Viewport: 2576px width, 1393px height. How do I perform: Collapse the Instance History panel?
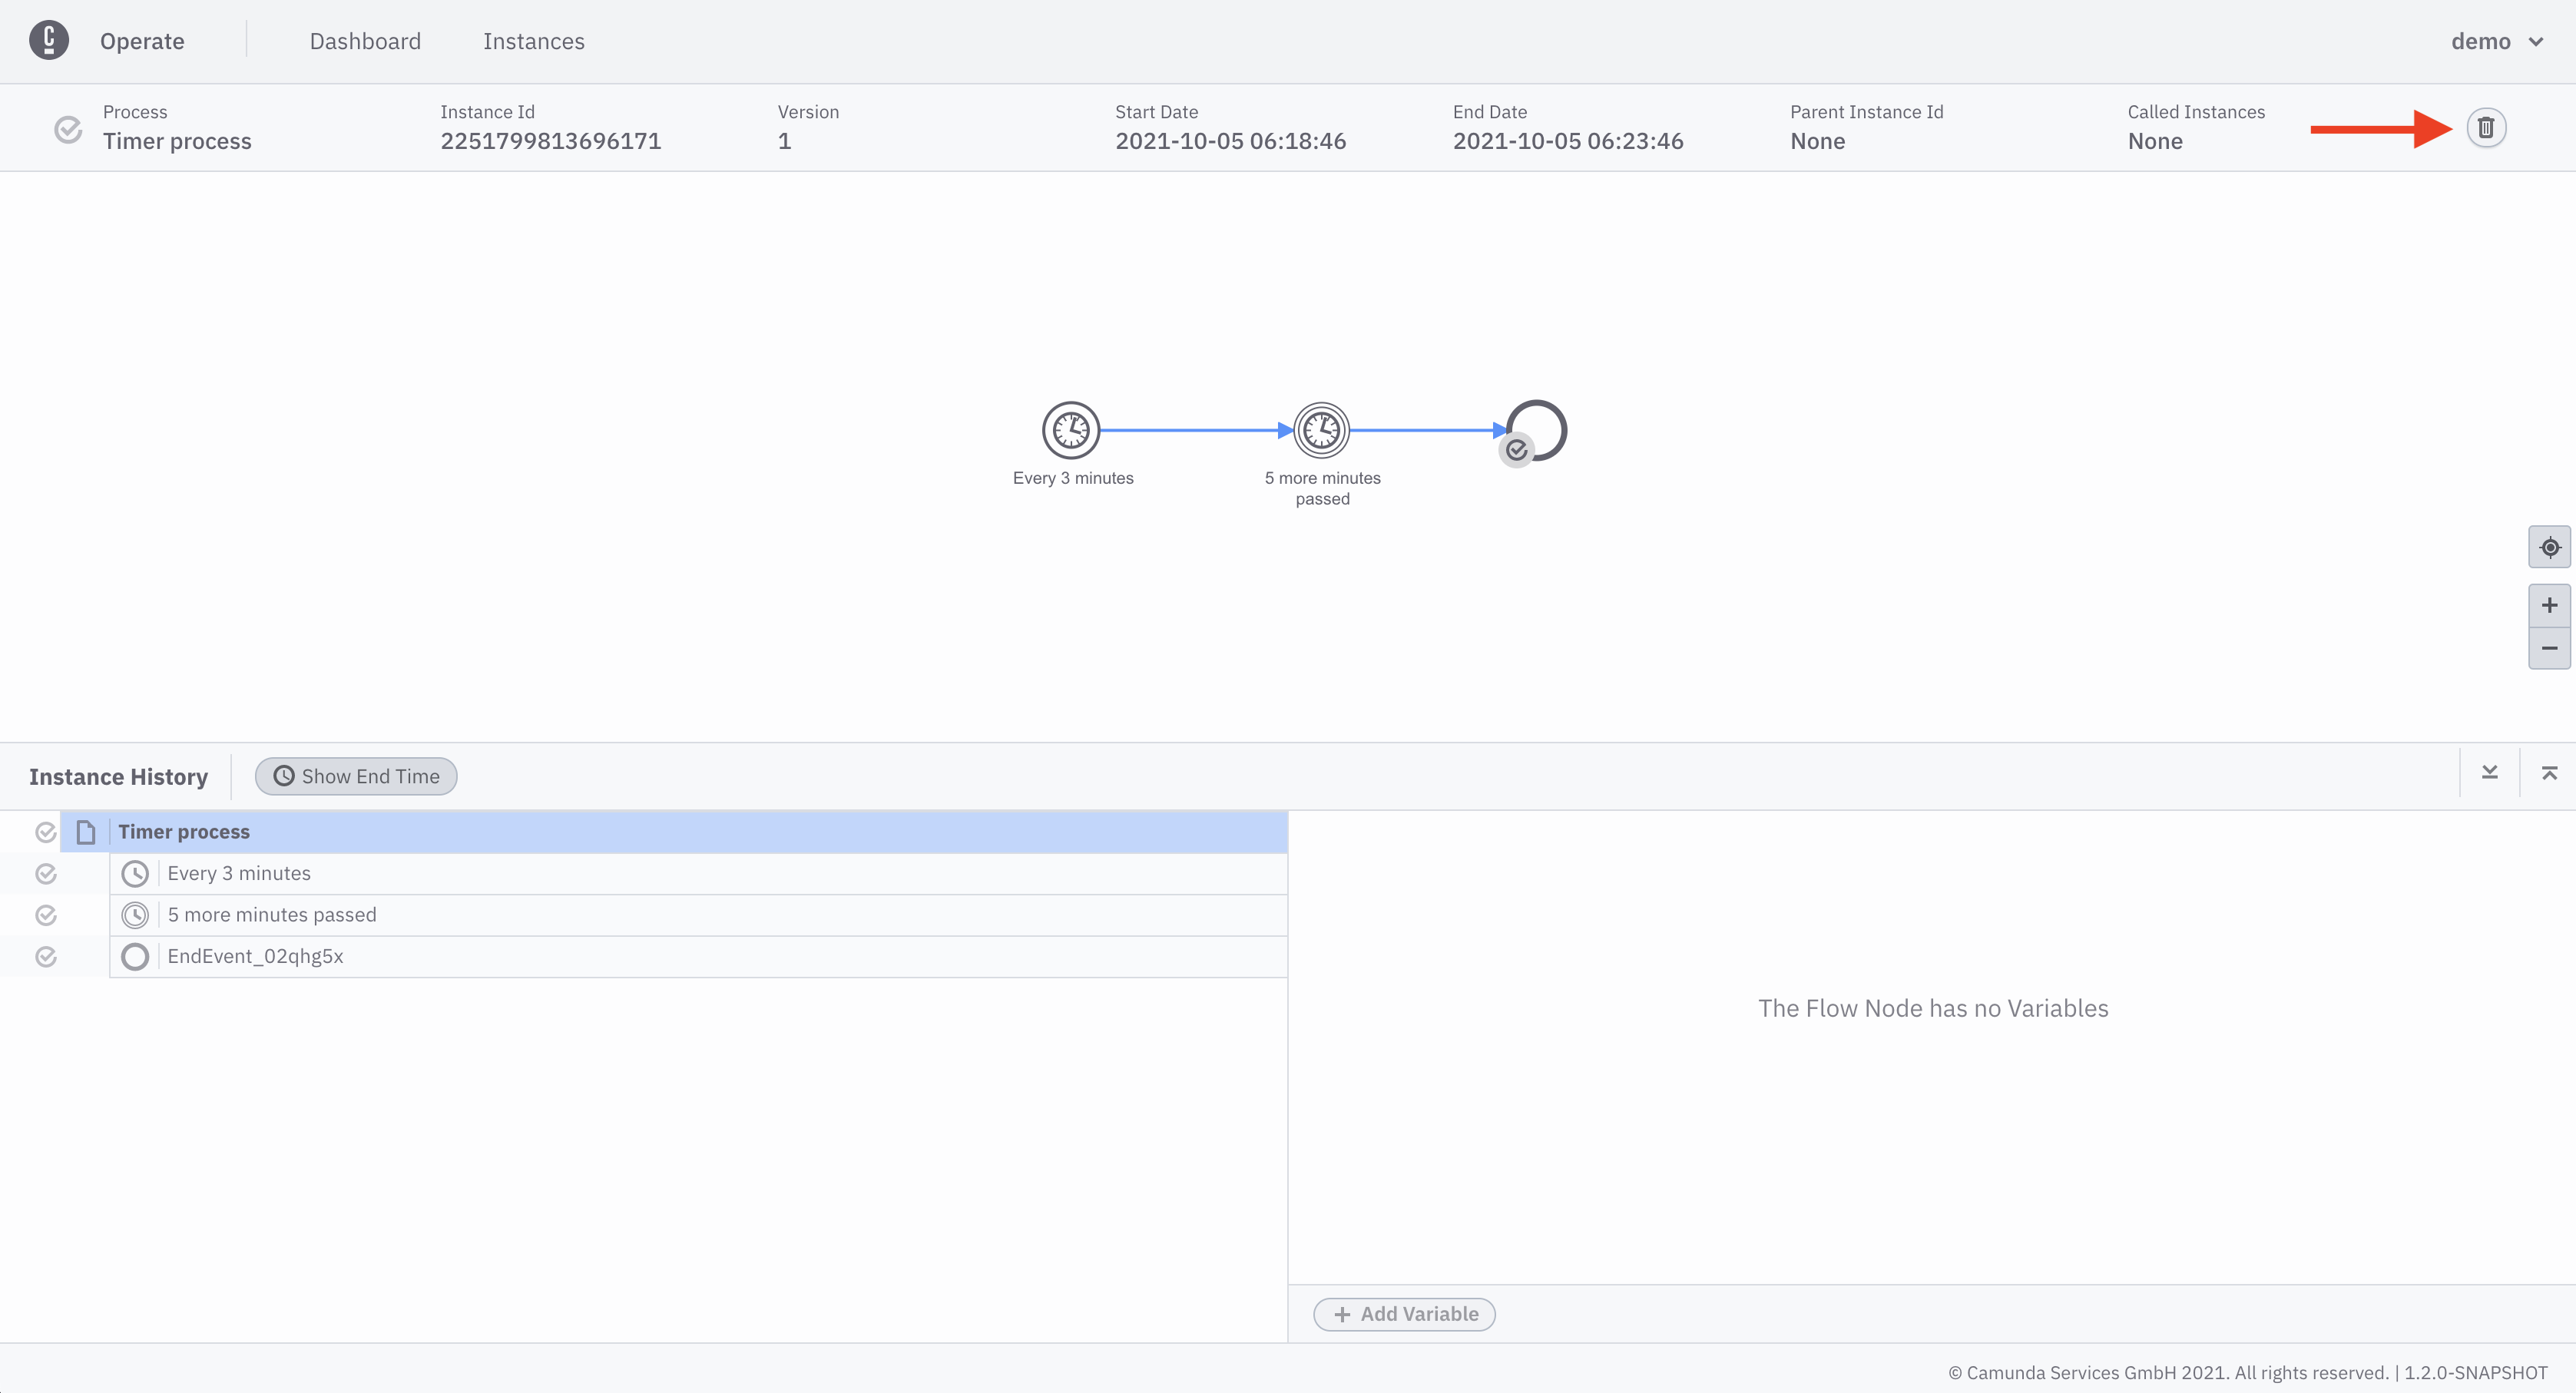[x=2490, y=772]
